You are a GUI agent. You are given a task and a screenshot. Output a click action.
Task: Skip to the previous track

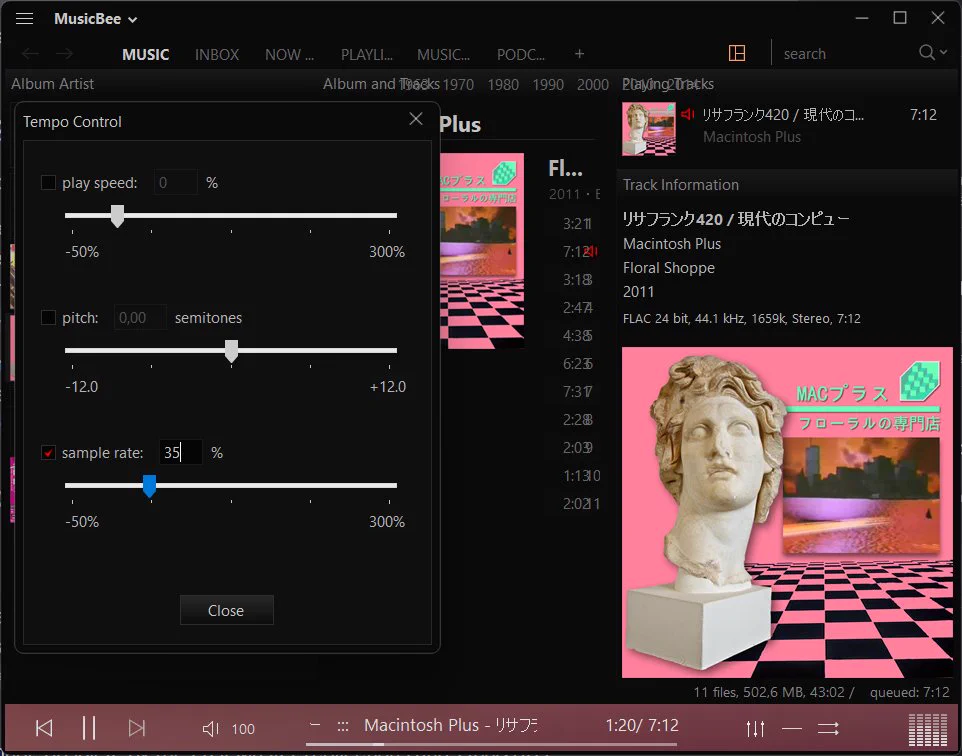point(44,728)
